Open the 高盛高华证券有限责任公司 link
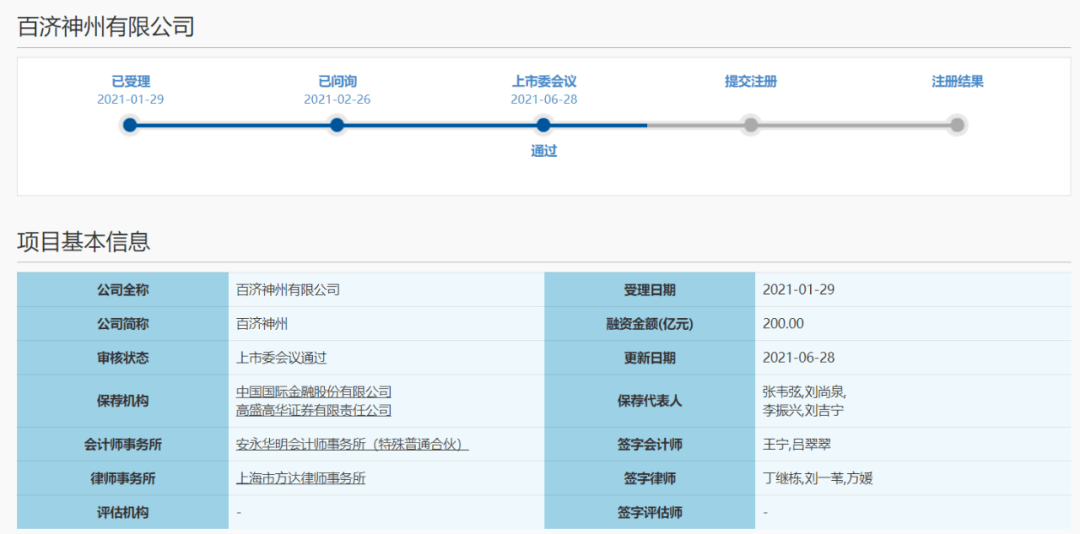 (x=313, y=411)
